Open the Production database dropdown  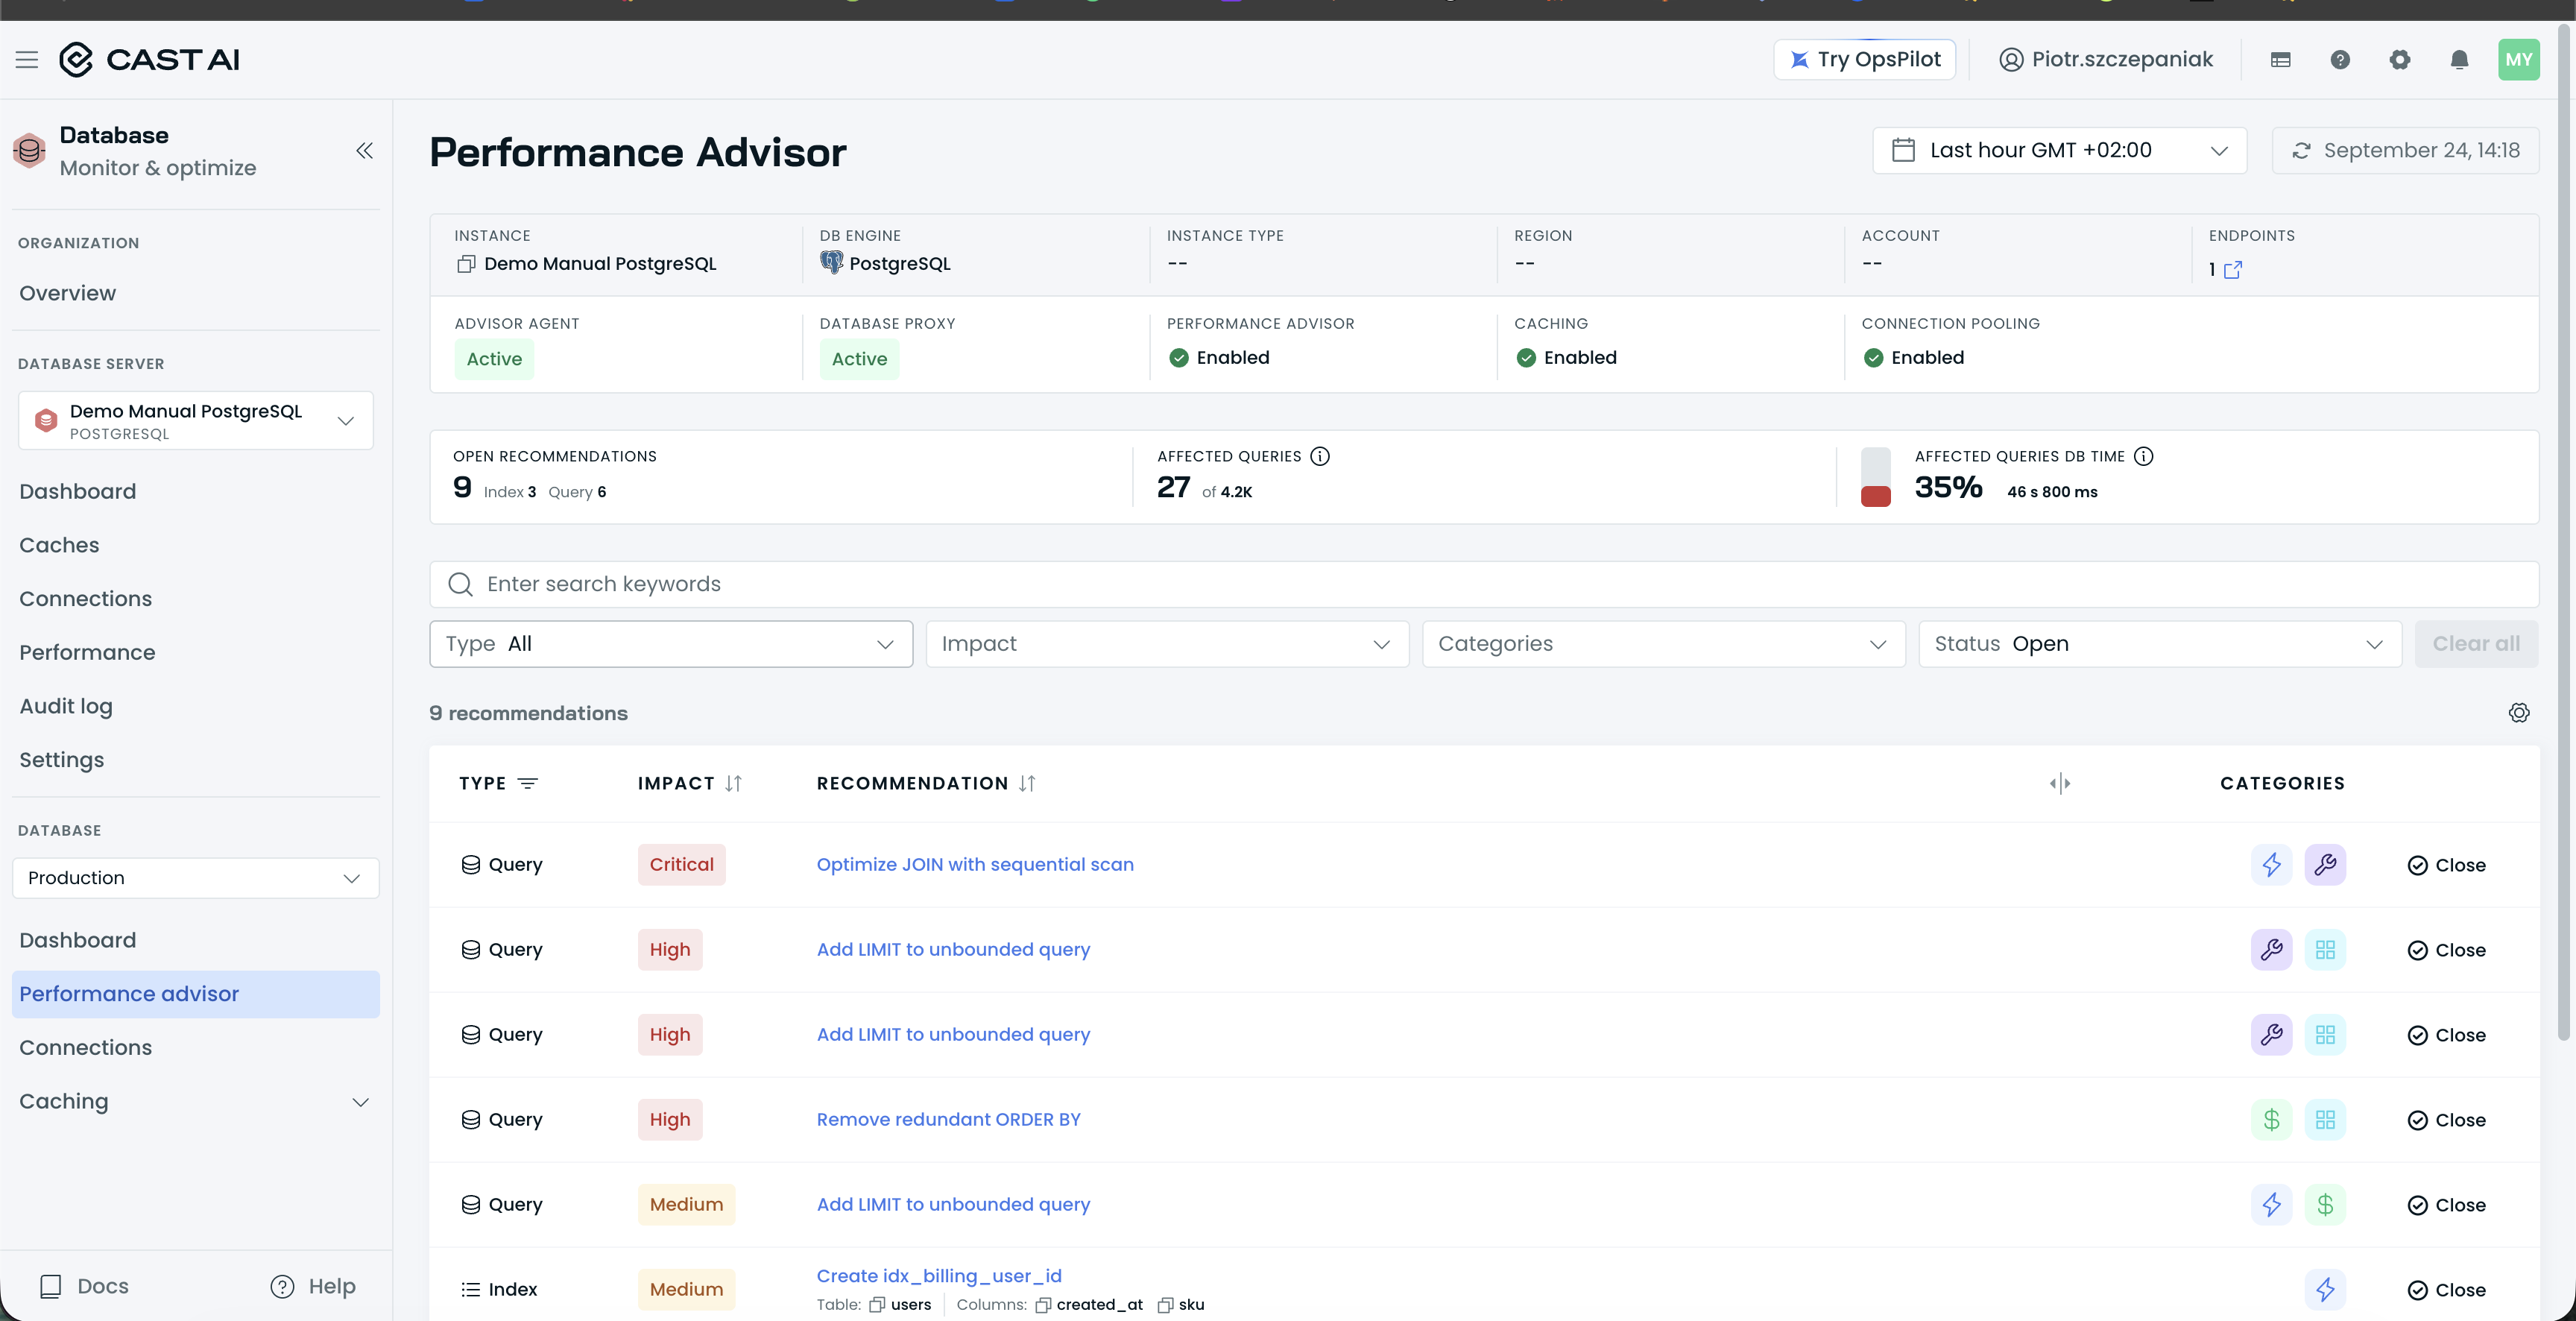pos(196,878)
